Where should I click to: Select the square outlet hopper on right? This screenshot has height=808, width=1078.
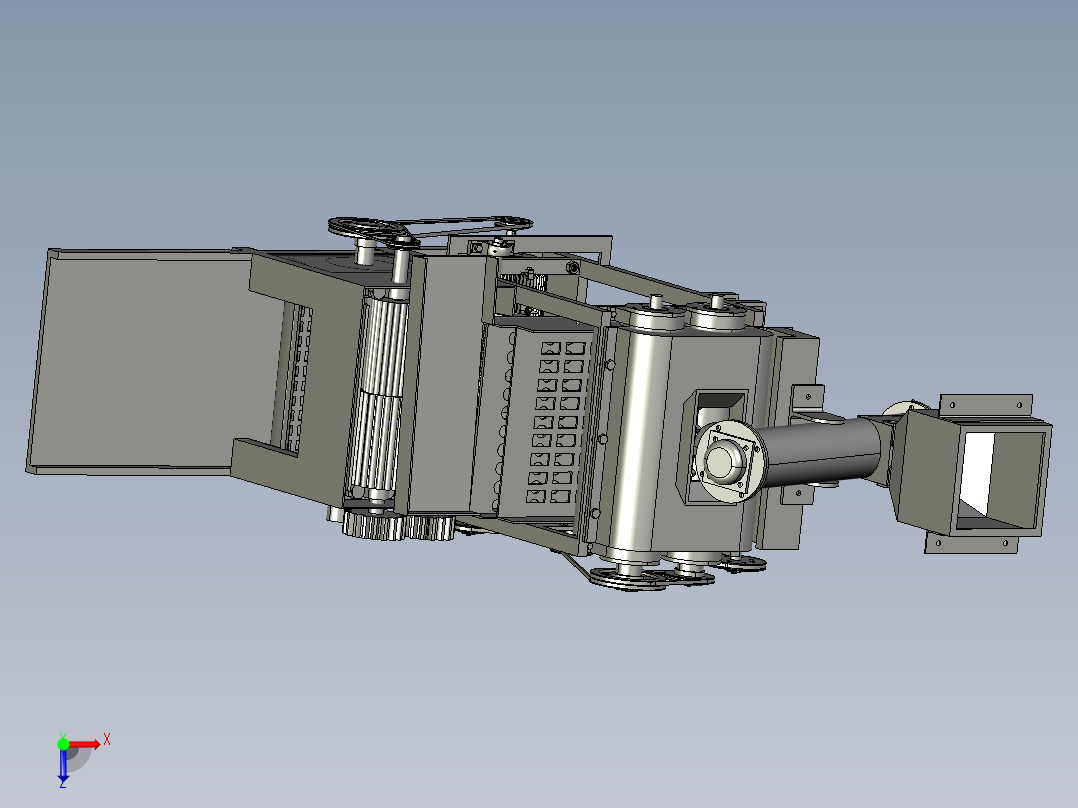pos(971,474)
